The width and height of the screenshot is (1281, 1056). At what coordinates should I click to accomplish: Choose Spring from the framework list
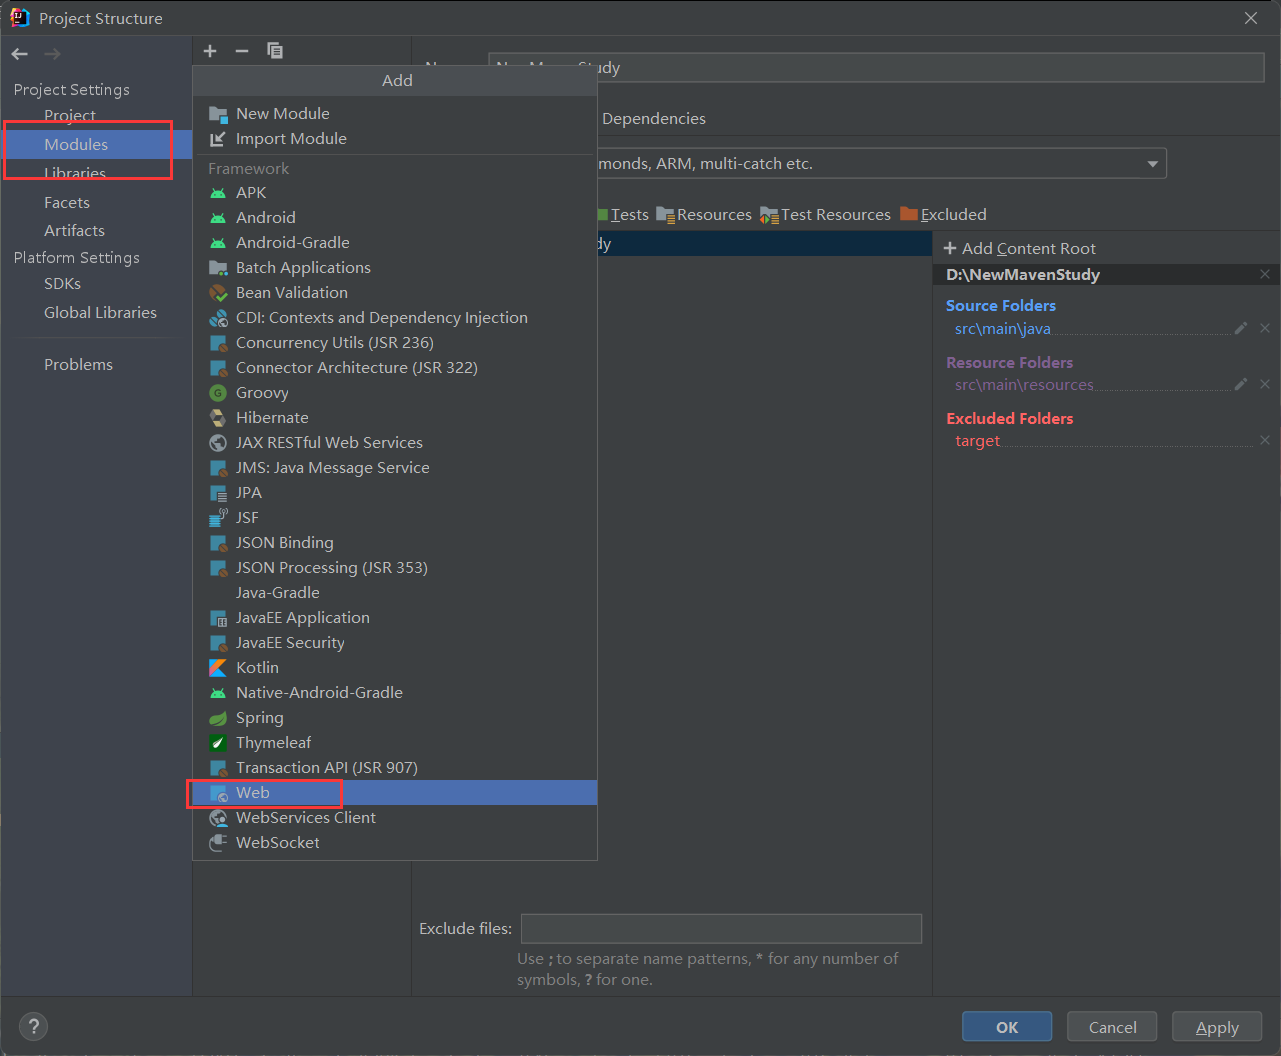260,718
